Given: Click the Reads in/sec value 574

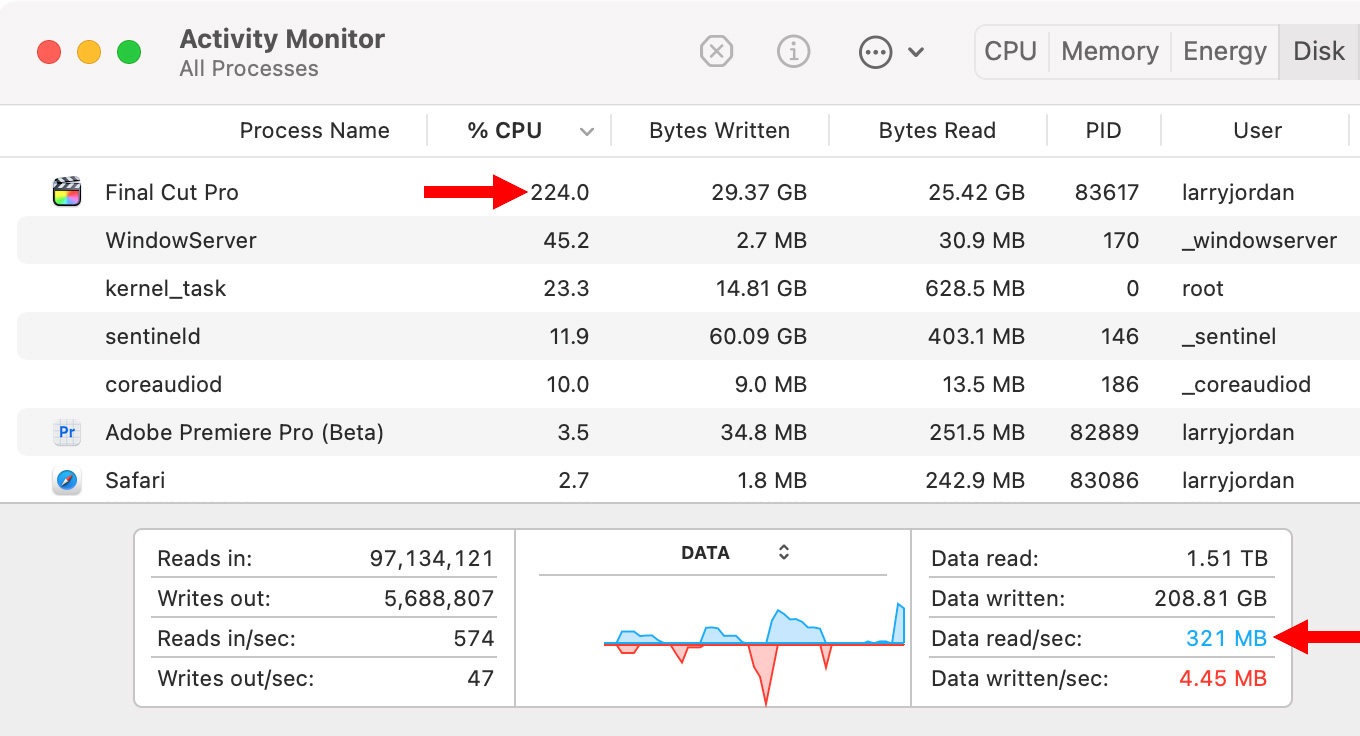Looking at the screenshot, I should click(x=474, y=638).
